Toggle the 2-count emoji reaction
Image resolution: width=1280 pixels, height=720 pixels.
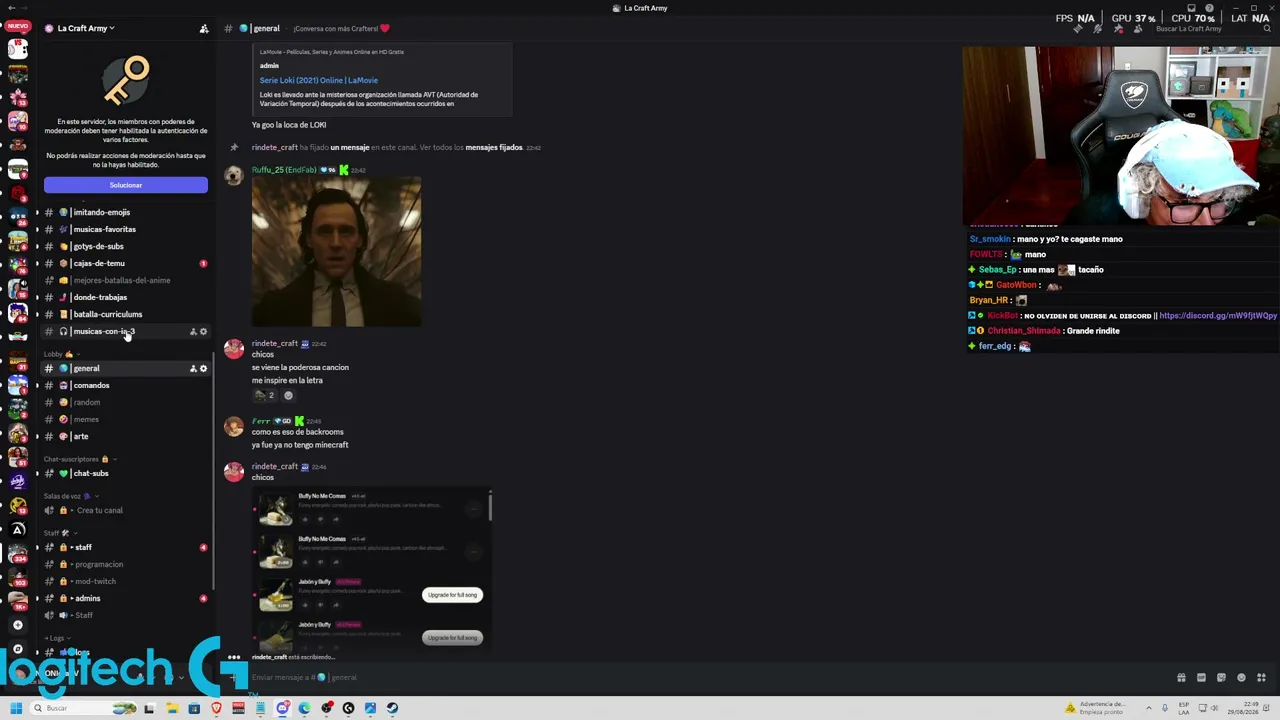click(x=265, y=395)
